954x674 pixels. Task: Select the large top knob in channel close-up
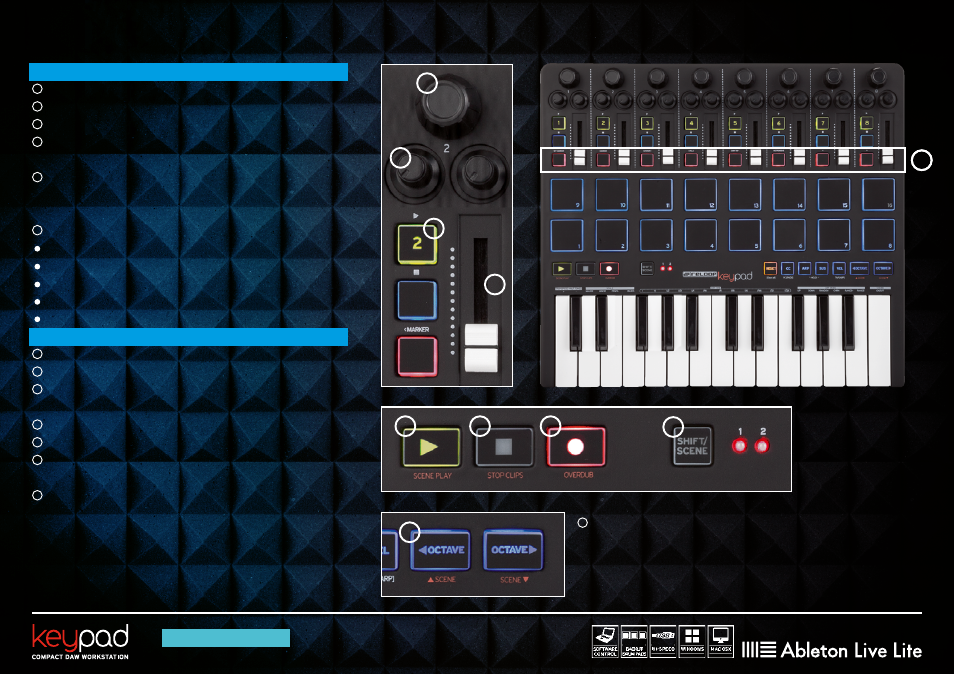click(447, 105)
